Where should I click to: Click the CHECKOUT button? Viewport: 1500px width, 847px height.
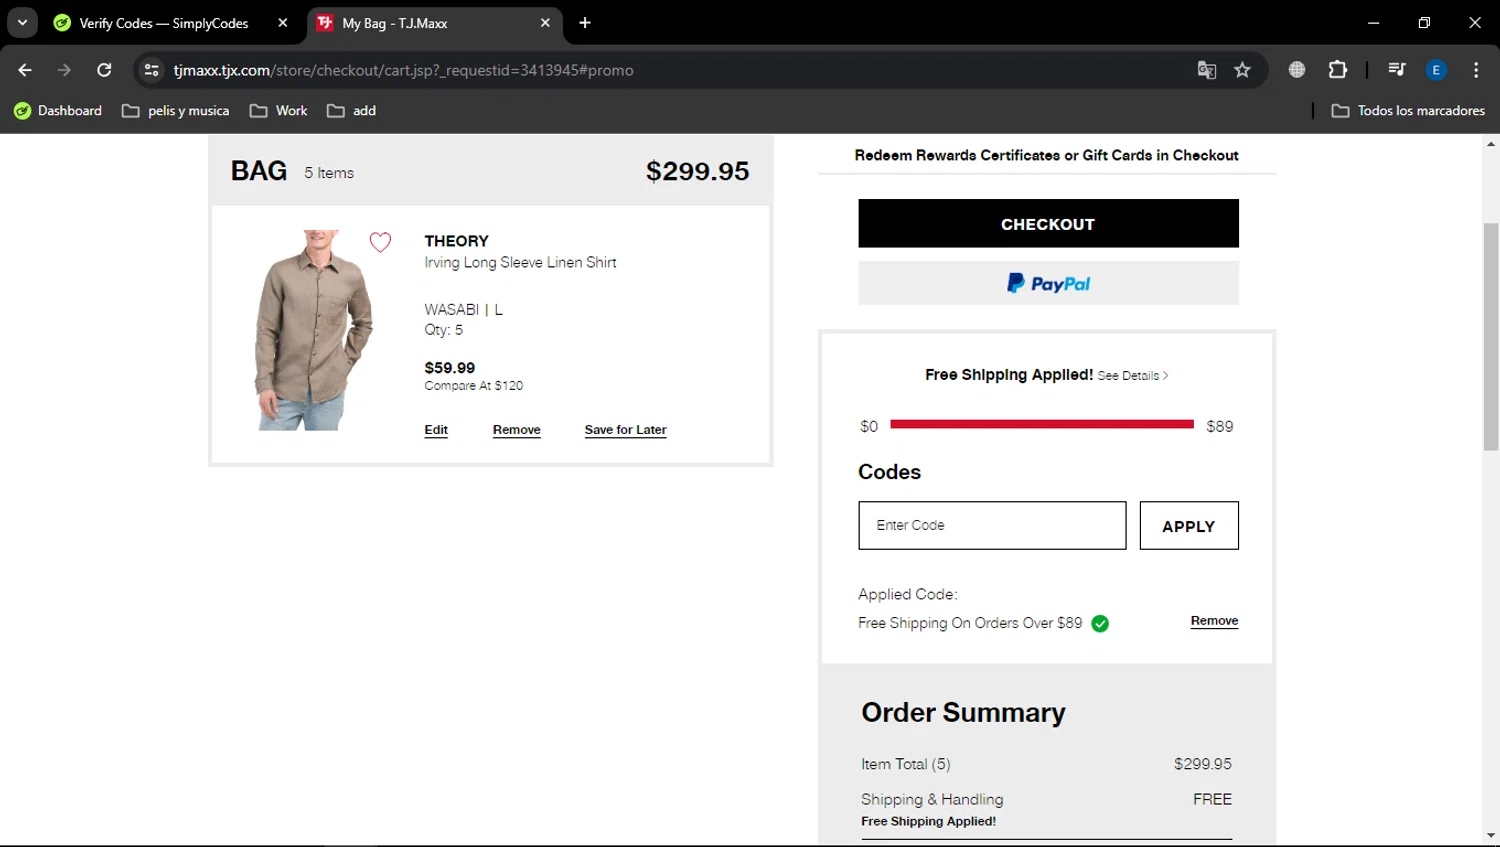coord(1048,224)
